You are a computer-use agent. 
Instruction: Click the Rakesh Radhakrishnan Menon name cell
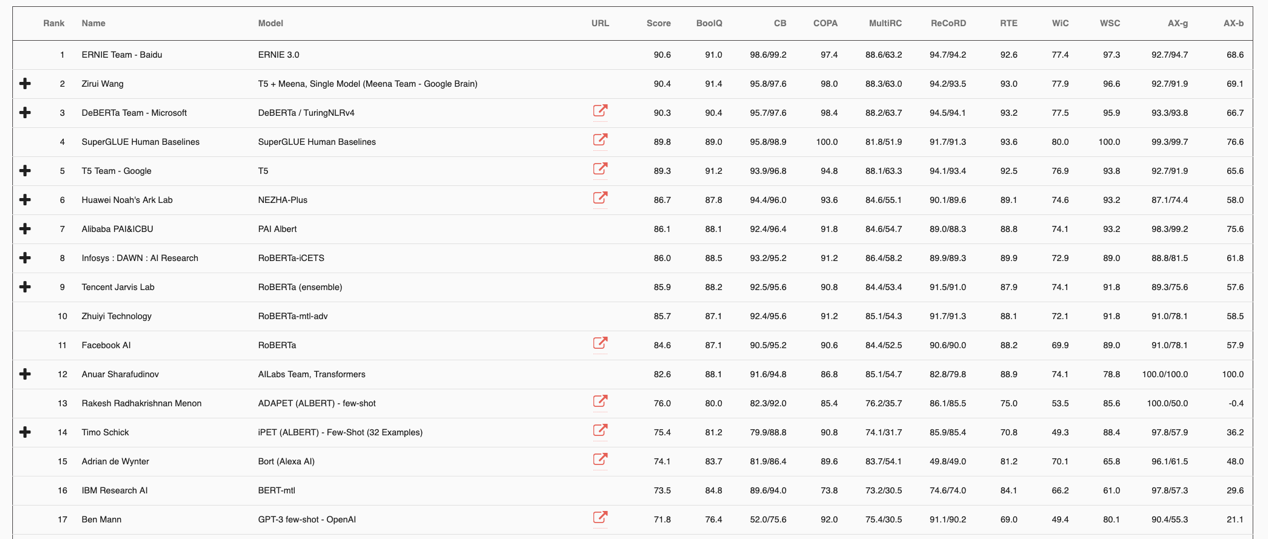(141, 403)
